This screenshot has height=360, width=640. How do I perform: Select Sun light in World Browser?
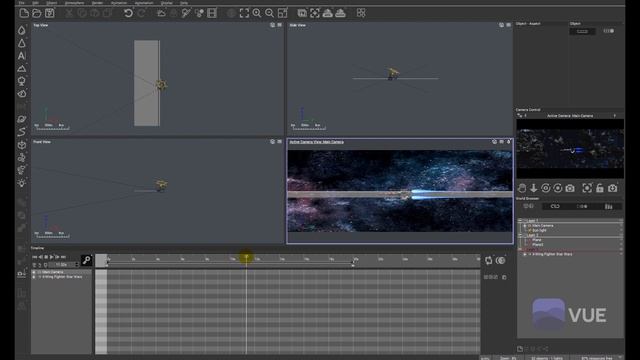[x=539, y=230]
